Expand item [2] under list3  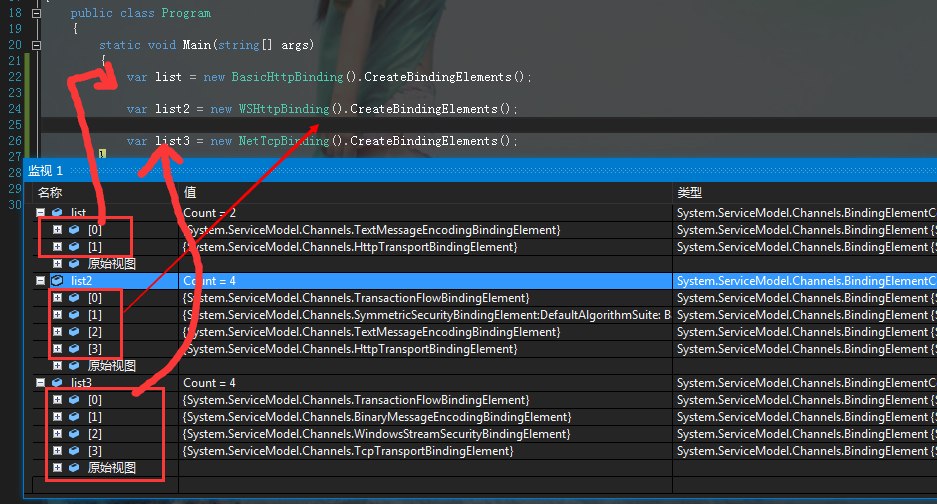(57, 433)
